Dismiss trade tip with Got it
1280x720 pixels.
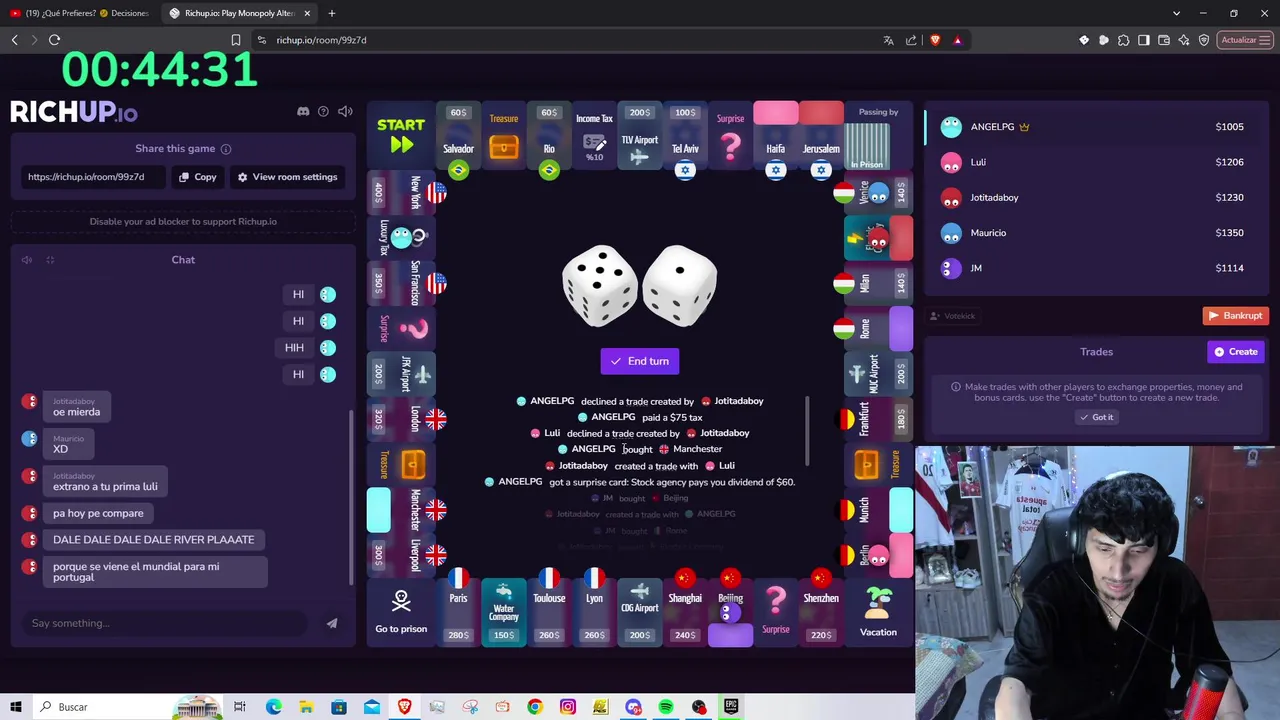coord(1096,417)
